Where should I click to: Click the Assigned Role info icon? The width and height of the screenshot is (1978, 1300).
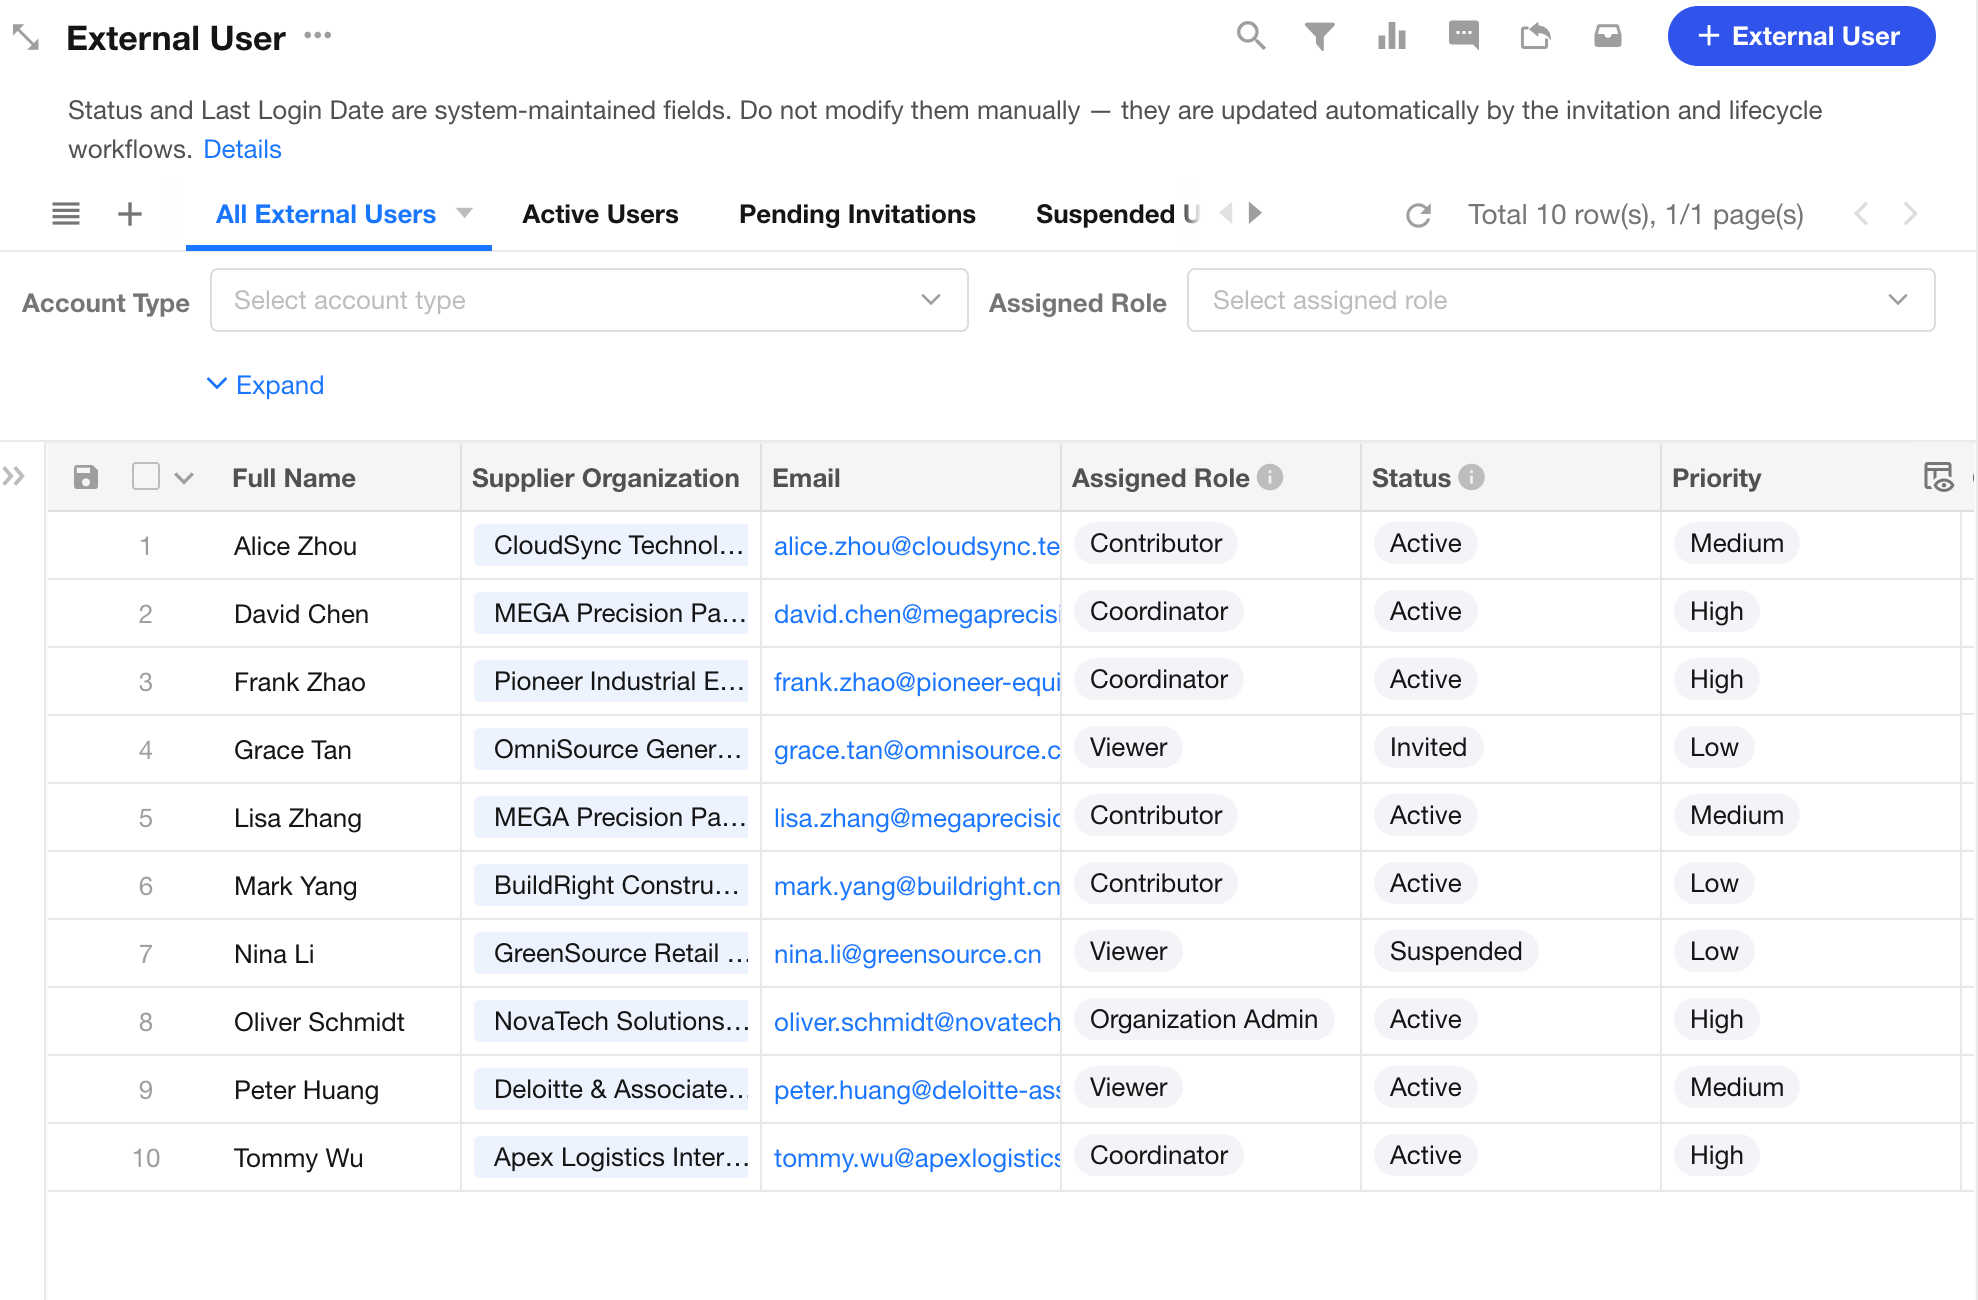click(1270, 477)
